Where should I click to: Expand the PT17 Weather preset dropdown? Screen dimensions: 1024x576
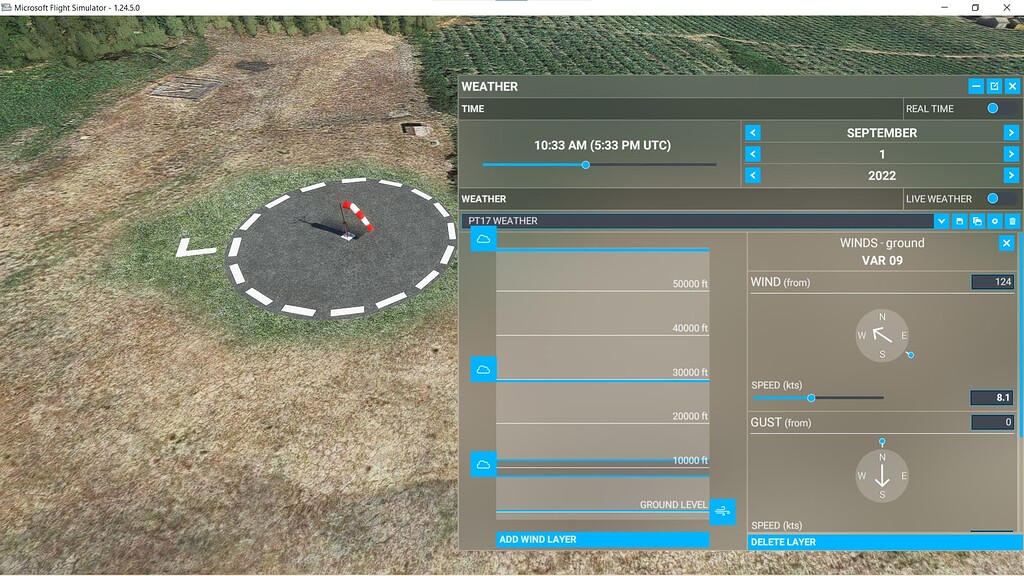pyautogui.click(x=941, y=221)
